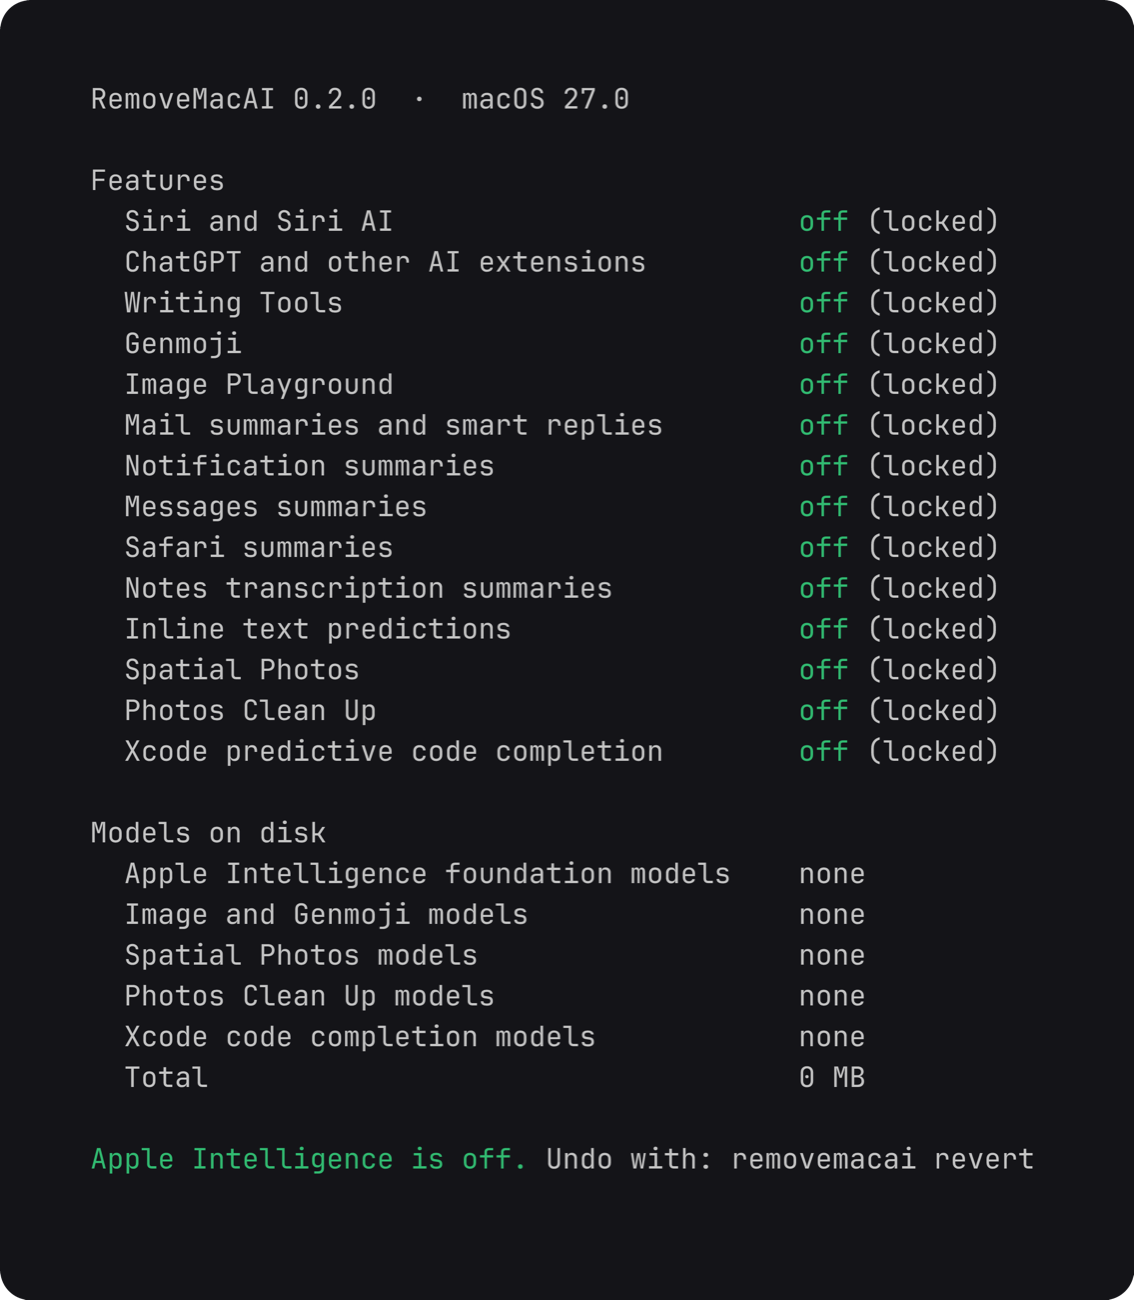This screenshot has height=1300, width=1134.
Task: Click 'off' status for Notification summaries
Action: pos(824,466)
